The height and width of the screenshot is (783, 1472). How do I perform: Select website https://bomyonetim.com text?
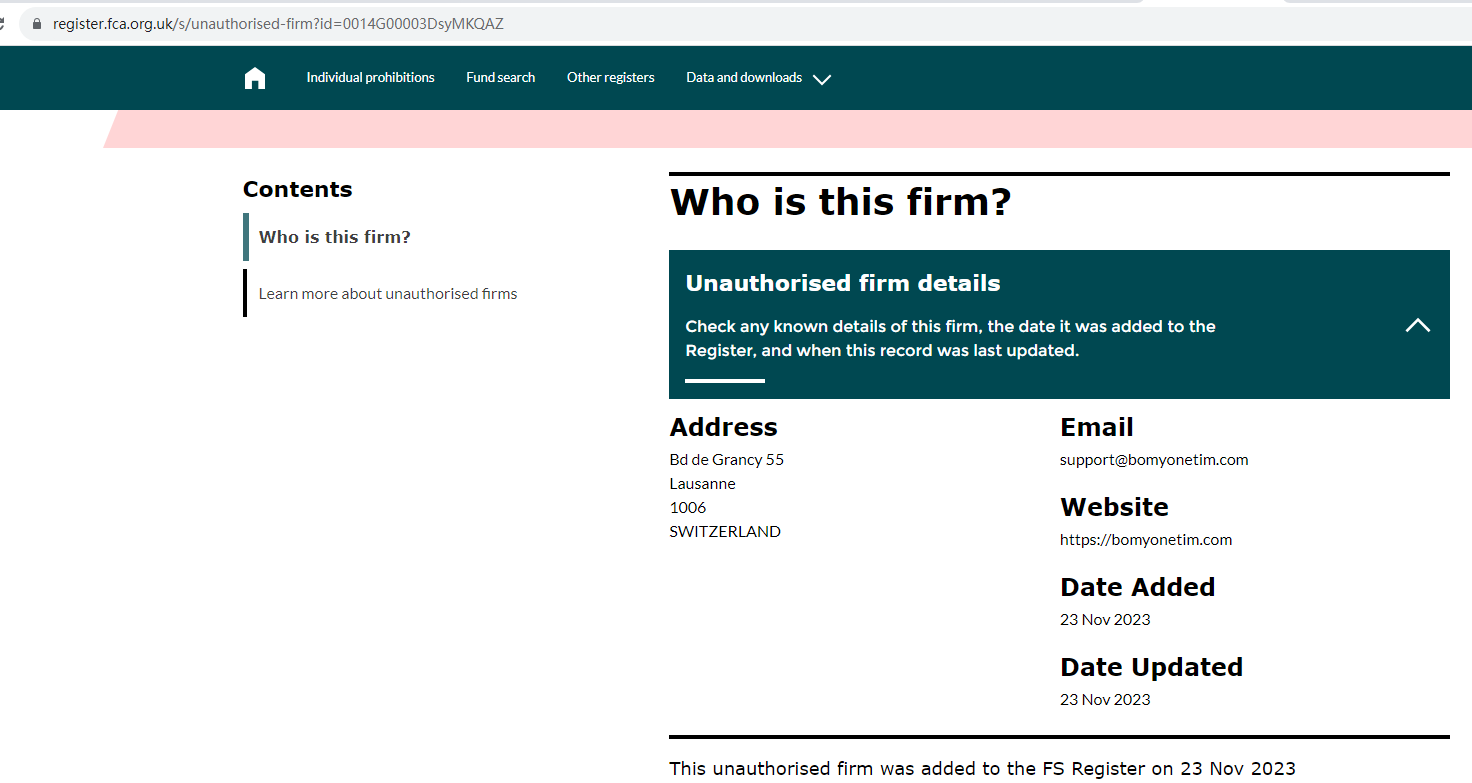(1146, 540)
